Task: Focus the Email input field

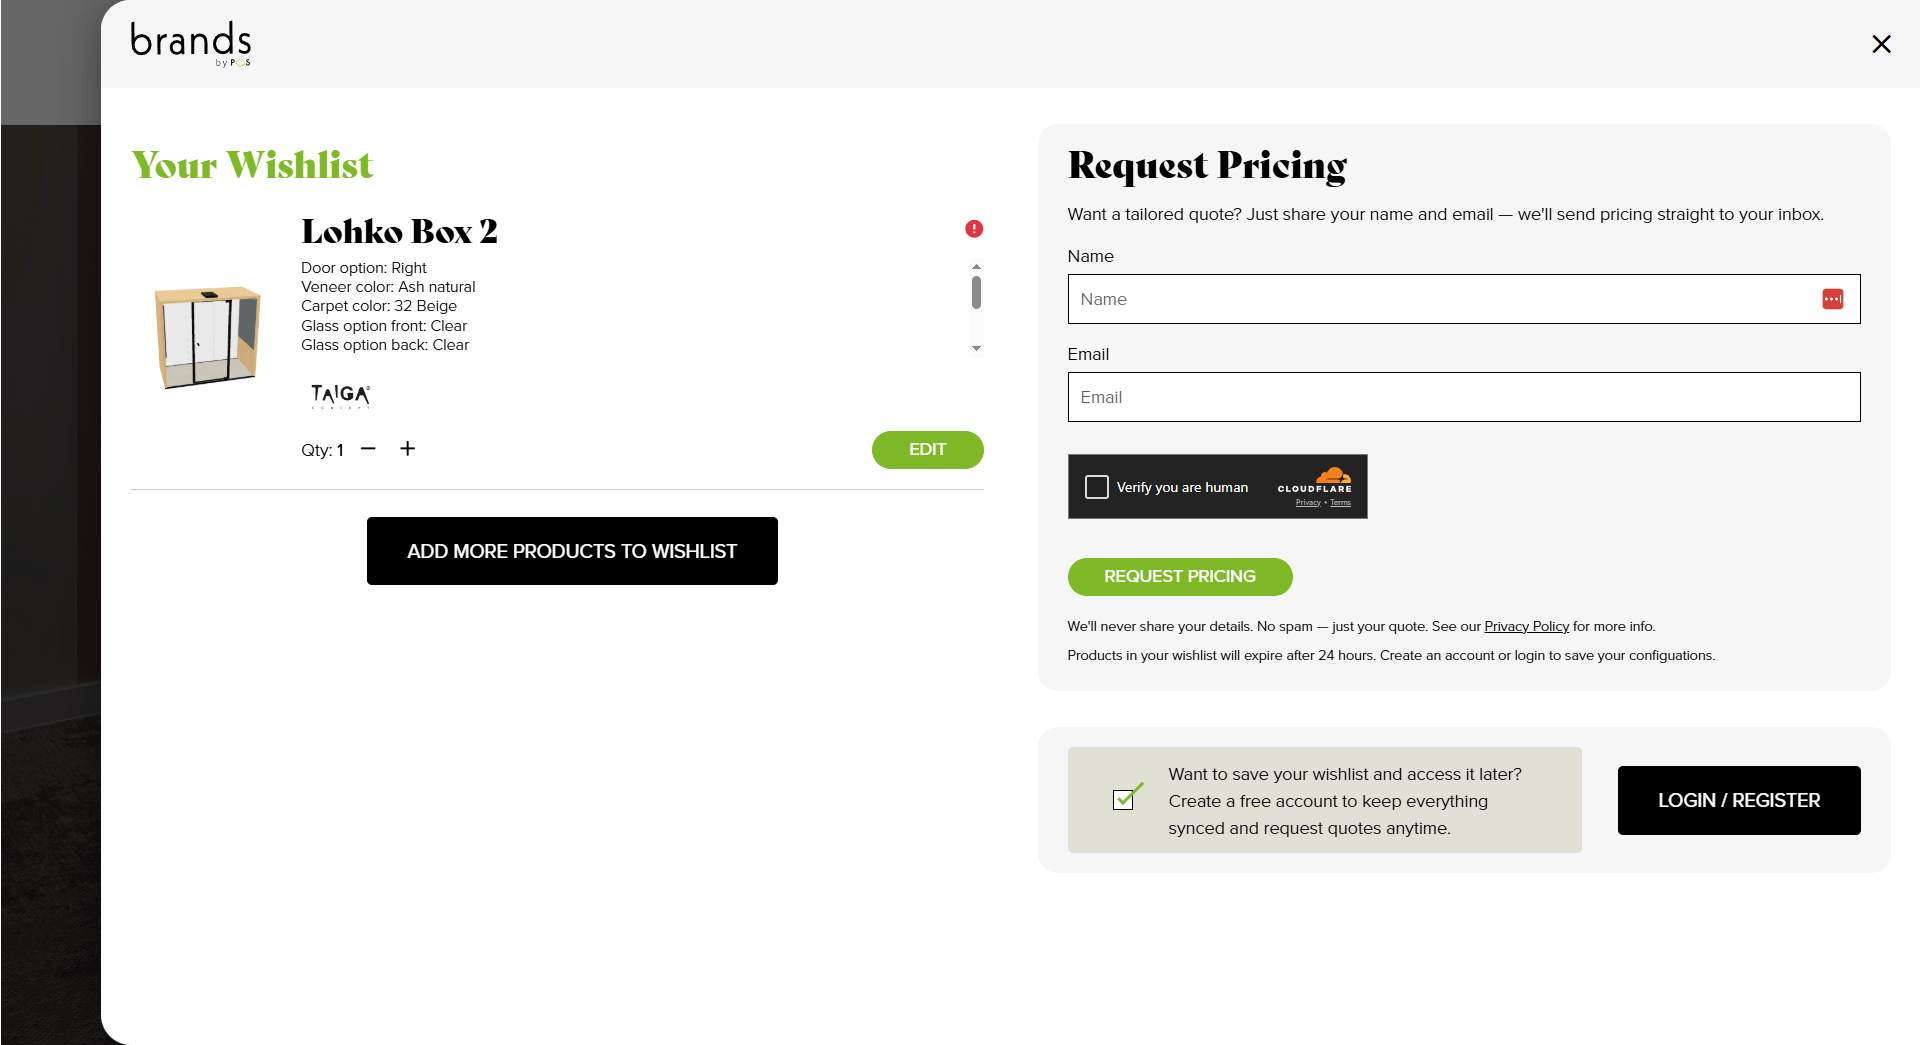Action: [x=1463, y=397]
